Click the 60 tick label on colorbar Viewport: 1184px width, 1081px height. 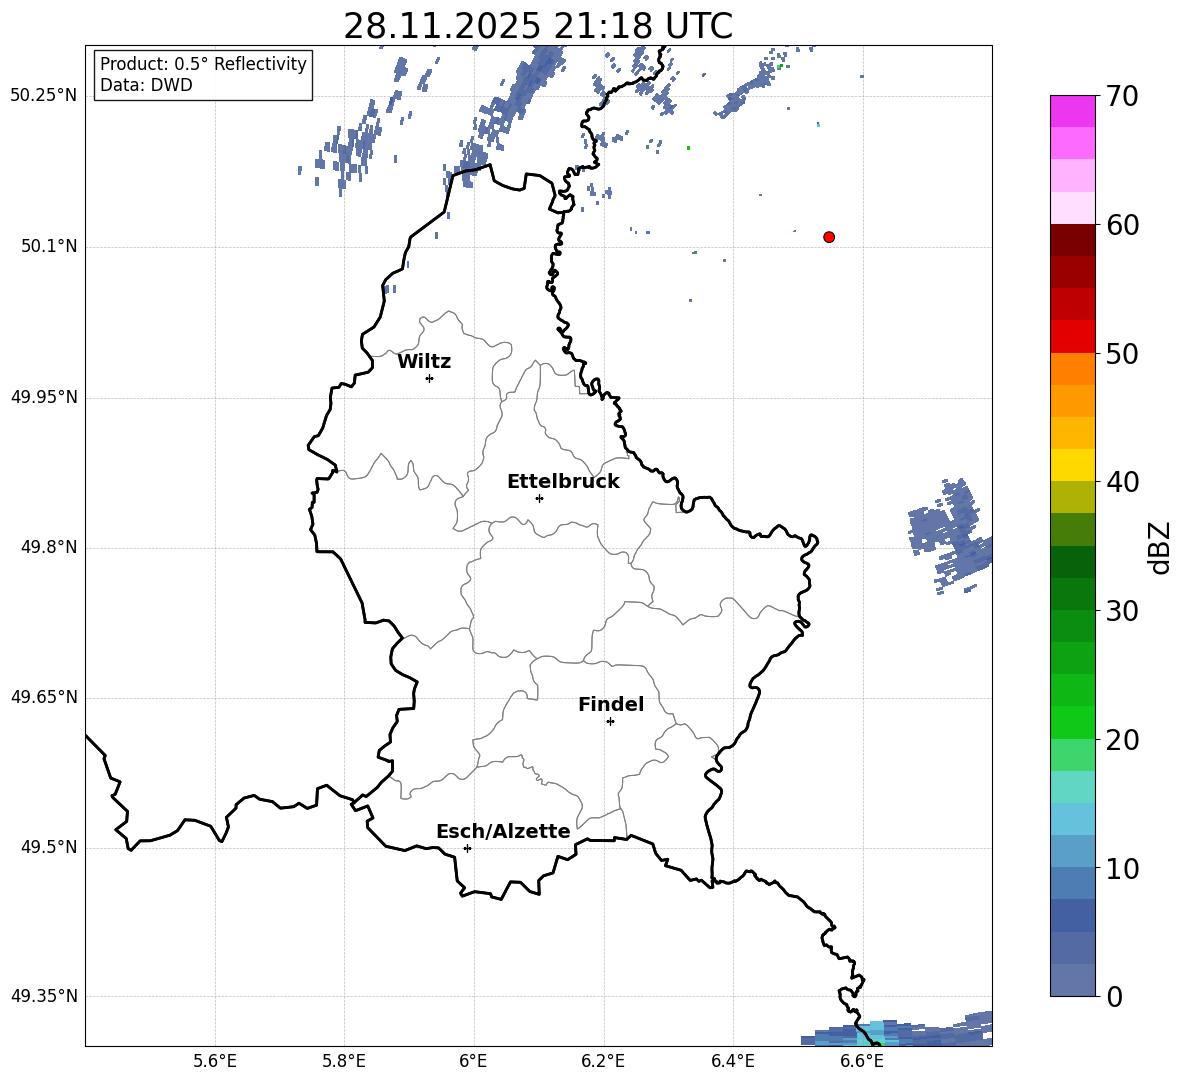point(1122,225)
